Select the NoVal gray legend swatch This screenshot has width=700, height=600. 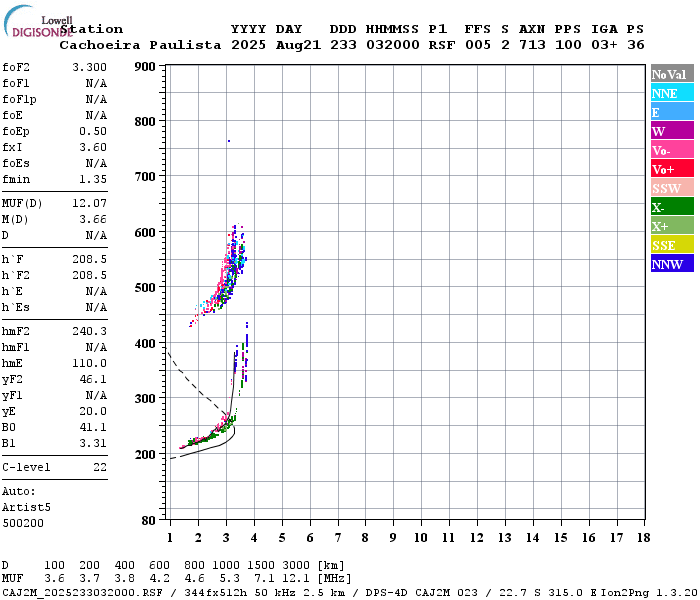point(672,73)
